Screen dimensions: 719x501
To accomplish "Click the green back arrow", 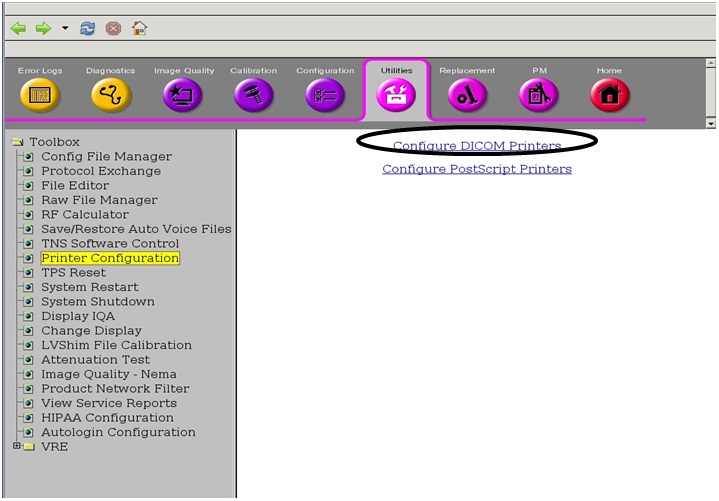I will coord(18,28).
